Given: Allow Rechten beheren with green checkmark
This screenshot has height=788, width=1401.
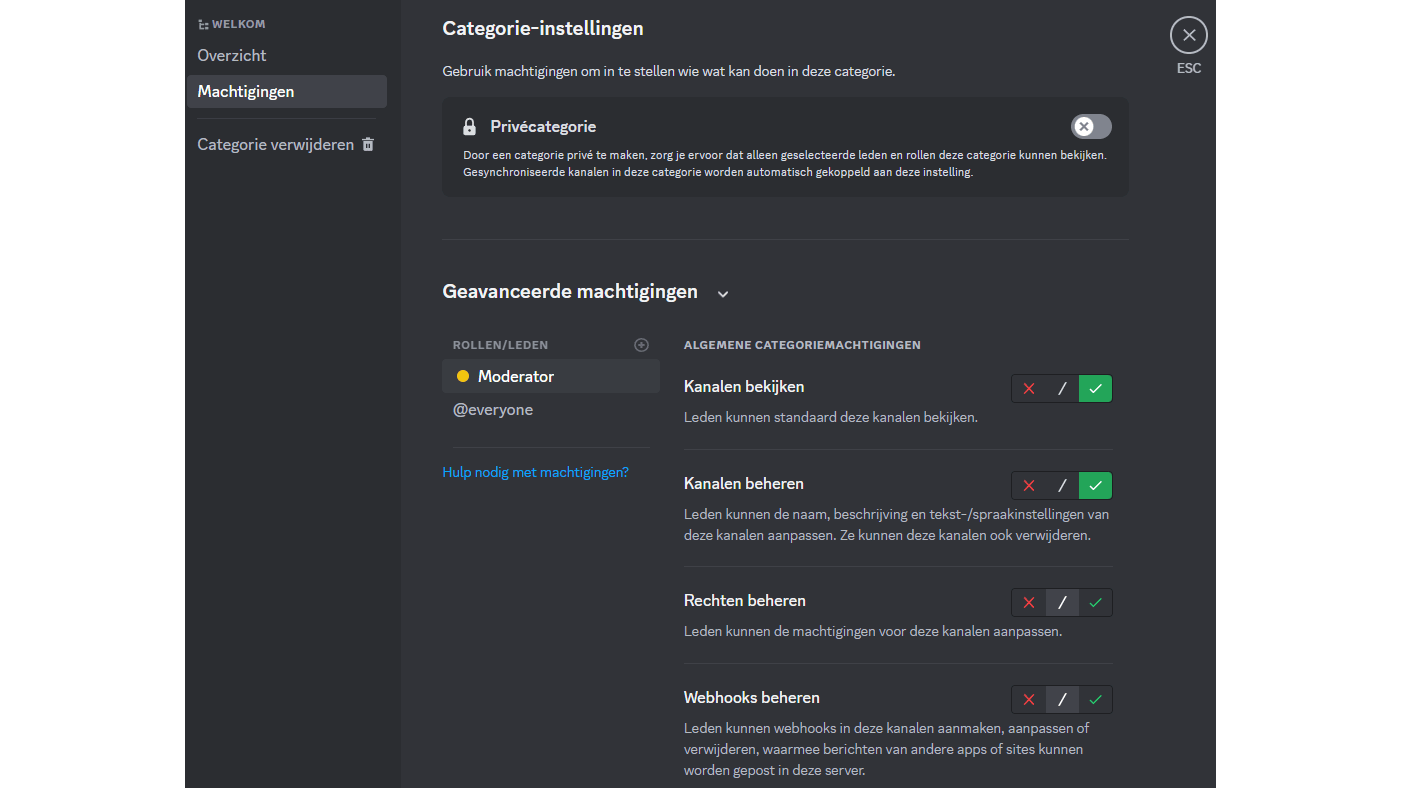Looking at the screenshot, I should click(1095, 603).
